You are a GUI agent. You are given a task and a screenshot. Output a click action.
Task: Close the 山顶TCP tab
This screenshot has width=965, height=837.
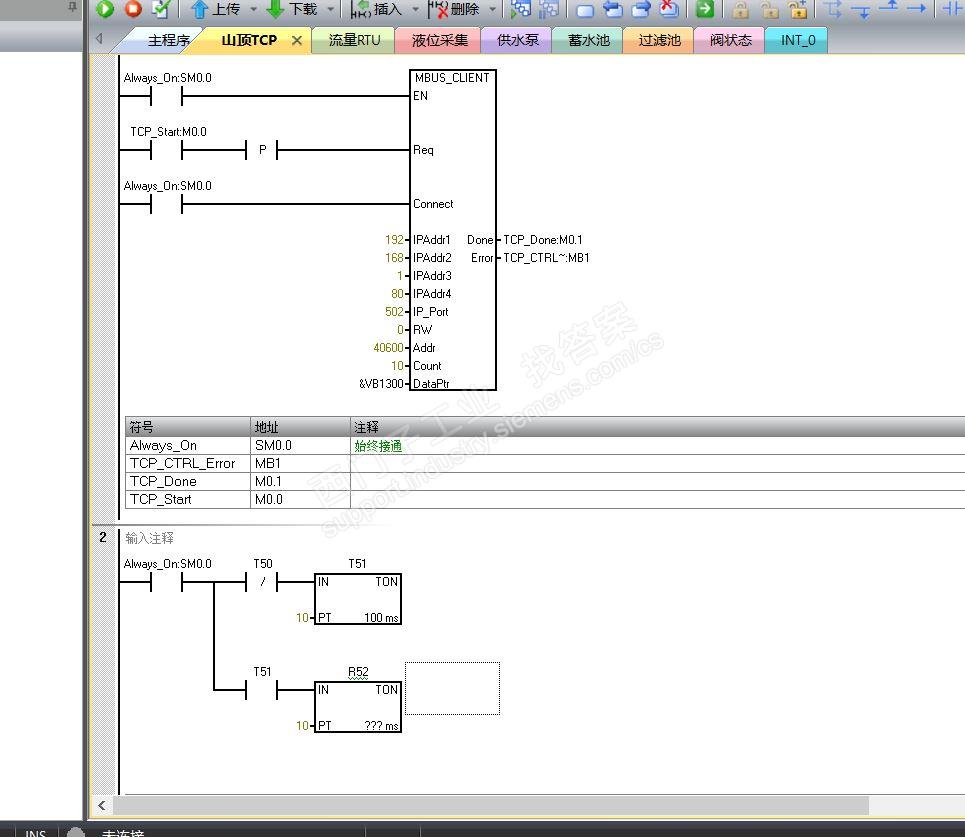tap(297, 41)
